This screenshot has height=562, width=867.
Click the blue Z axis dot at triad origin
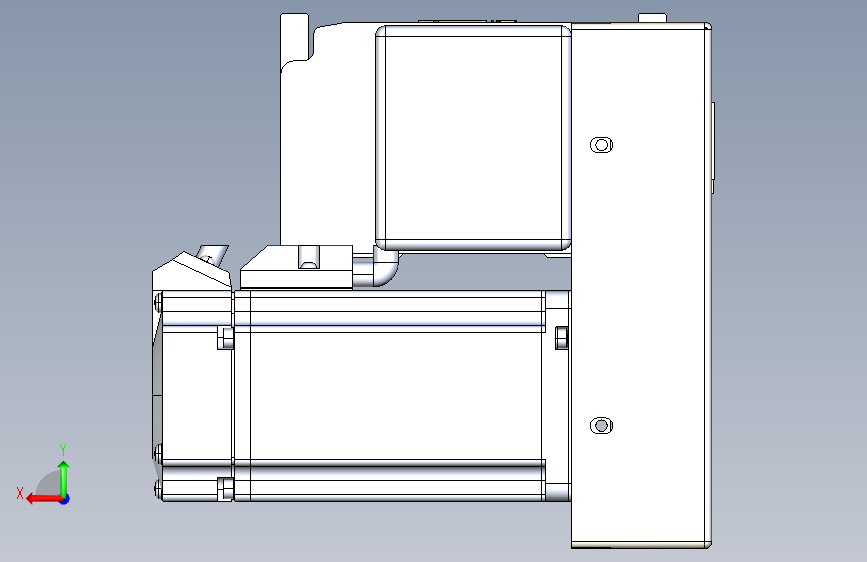[x=65, y=499]
